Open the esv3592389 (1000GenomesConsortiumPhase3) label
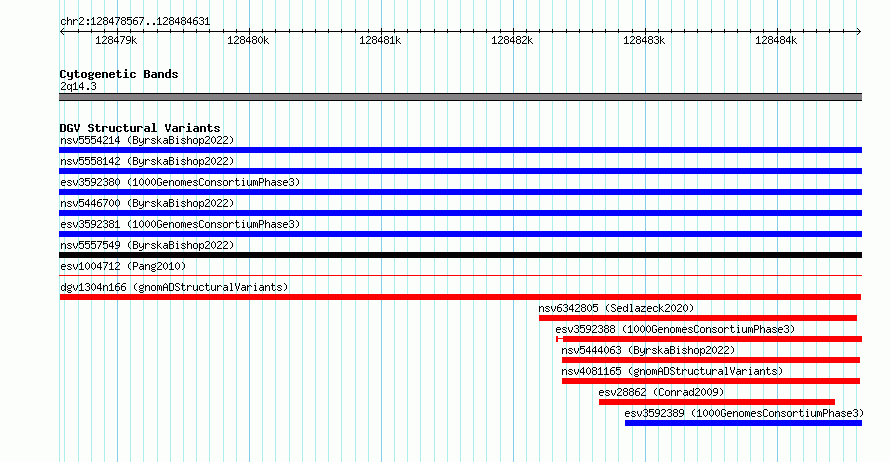The width and height of the screenshot is (890, 462). point(744,413)
